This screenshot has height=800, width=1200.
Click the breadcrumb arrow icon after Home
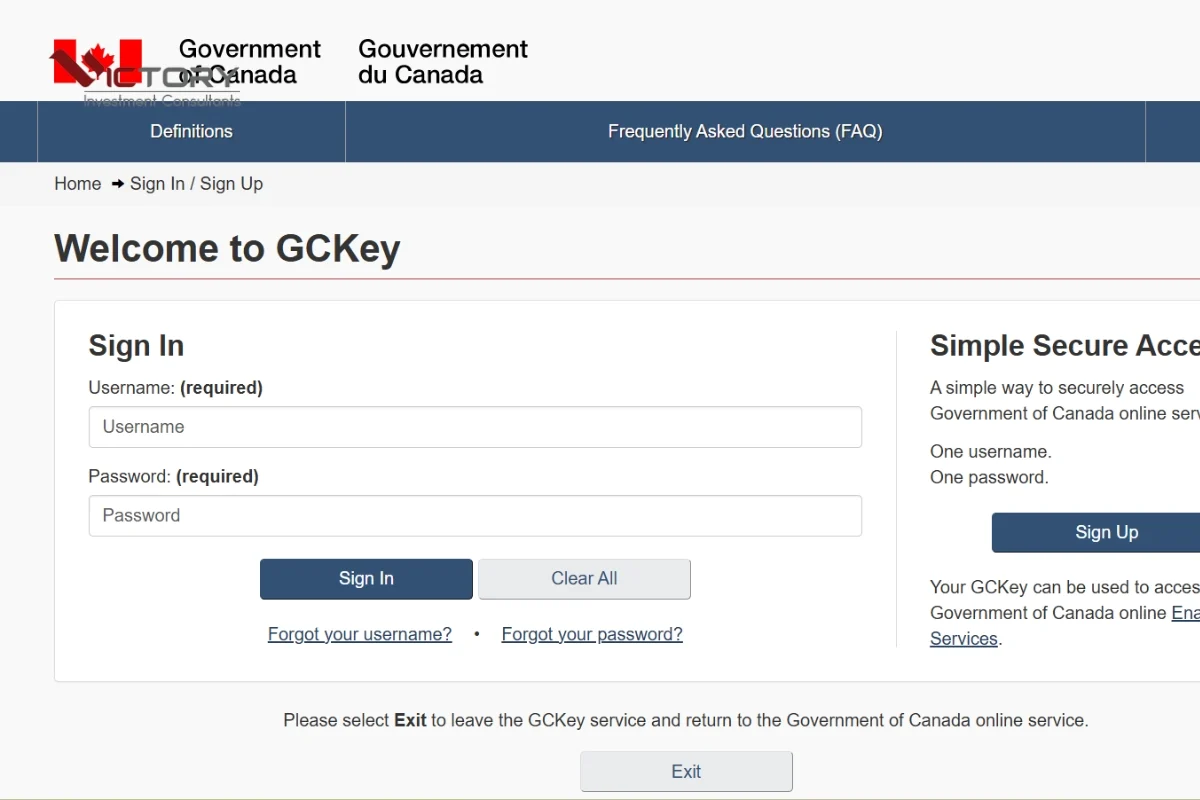118,184
